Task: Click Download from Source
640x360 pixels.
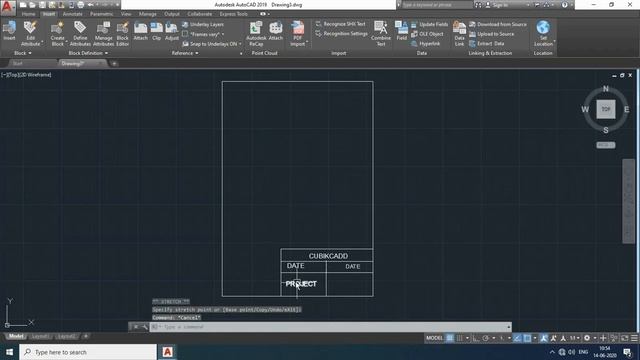Action: [x=498, y=24]
